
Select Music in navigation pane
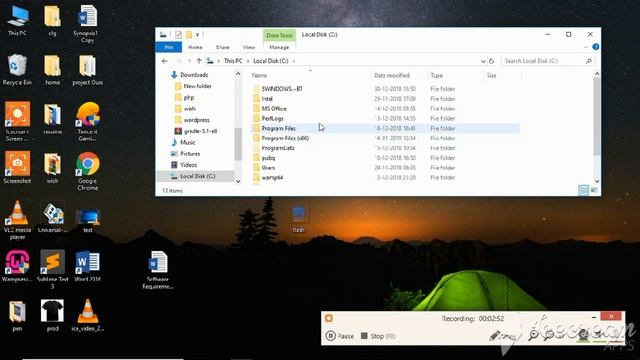coord(188,142)
